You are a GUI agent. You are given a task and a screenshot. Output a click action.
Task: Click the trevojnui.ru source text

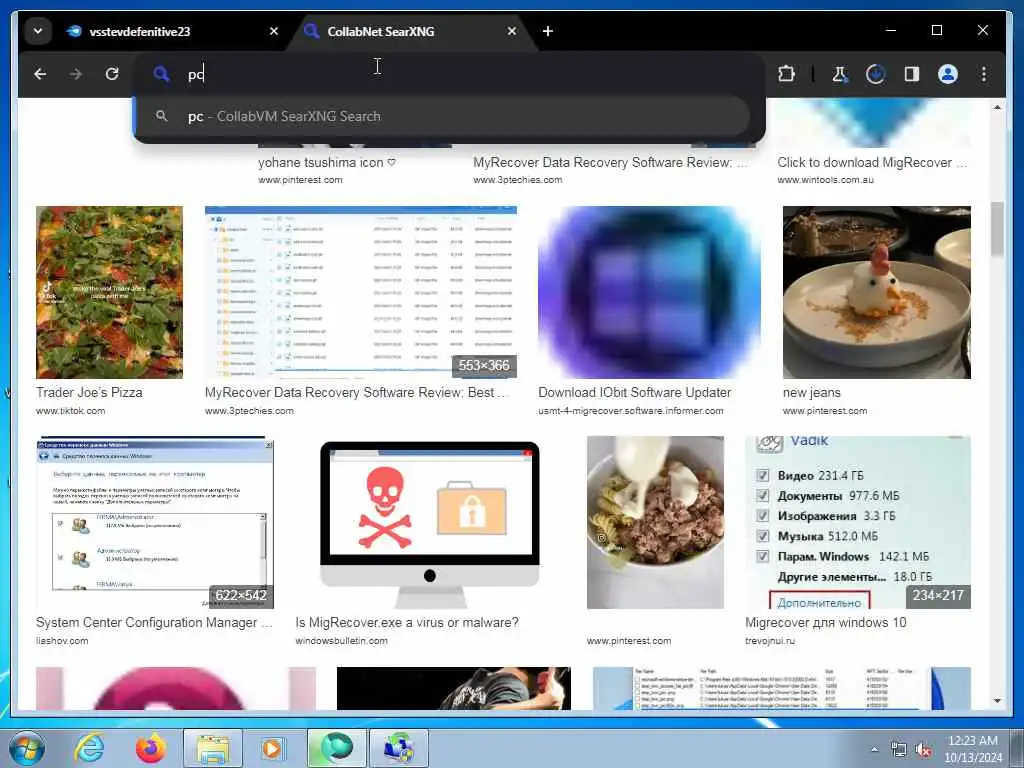[770, 641]
